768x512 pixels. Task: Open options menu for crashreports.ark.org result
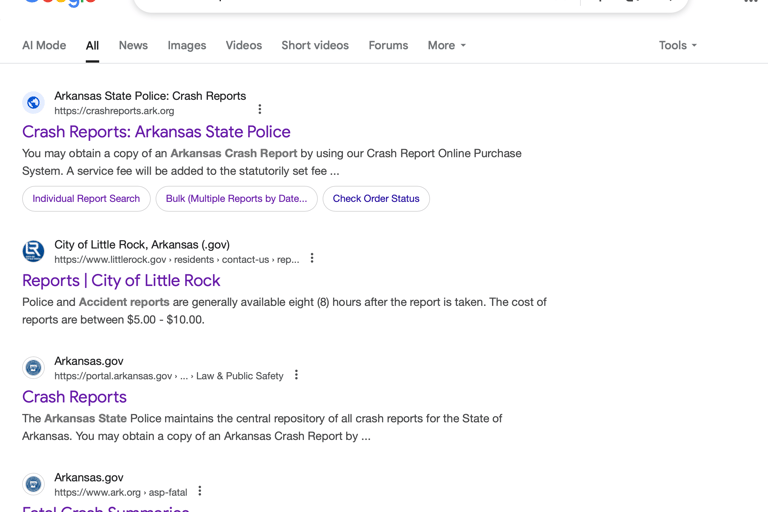260,109
